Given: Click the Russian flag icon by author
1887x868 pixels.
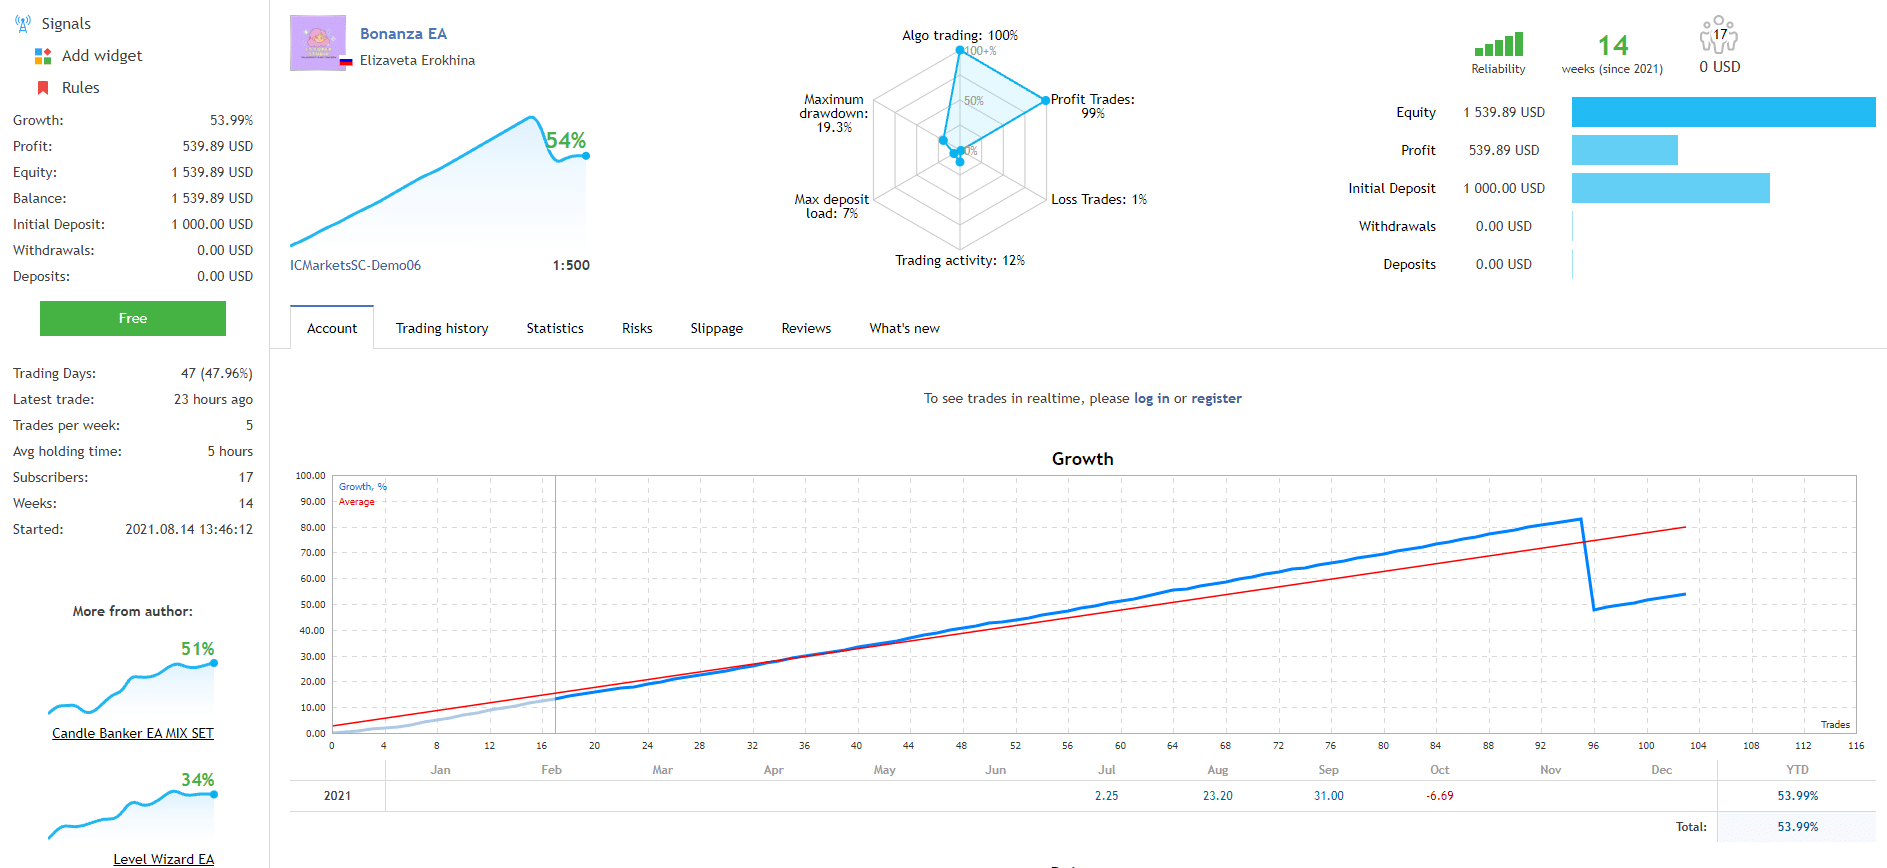Looking at the screenshot, I should 346,62.
